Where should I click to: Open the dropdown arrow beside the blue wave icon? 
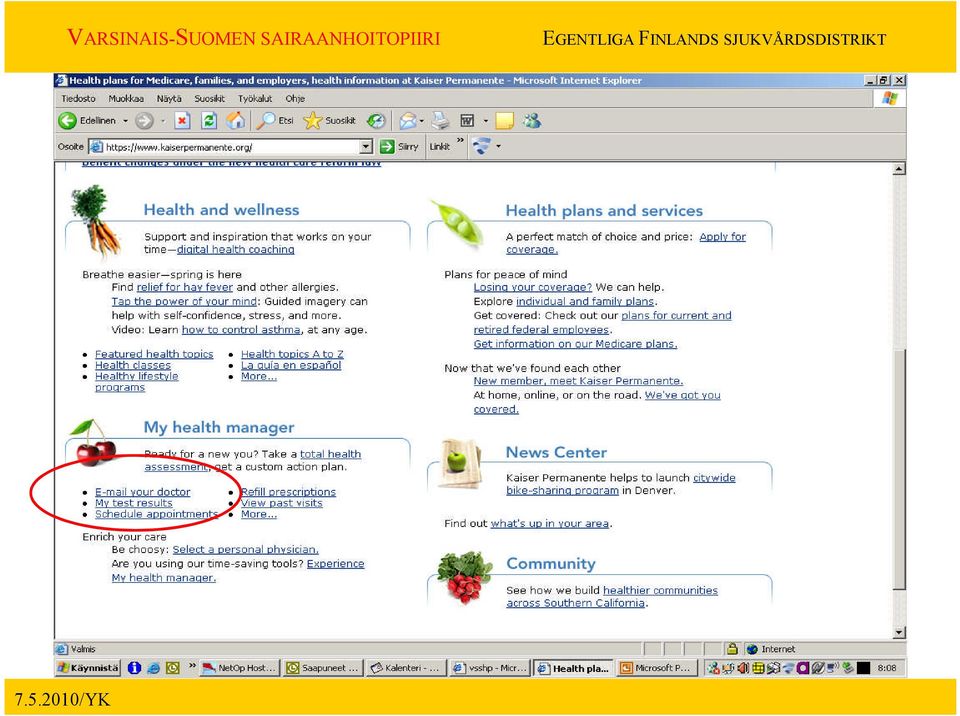(498, 146)
